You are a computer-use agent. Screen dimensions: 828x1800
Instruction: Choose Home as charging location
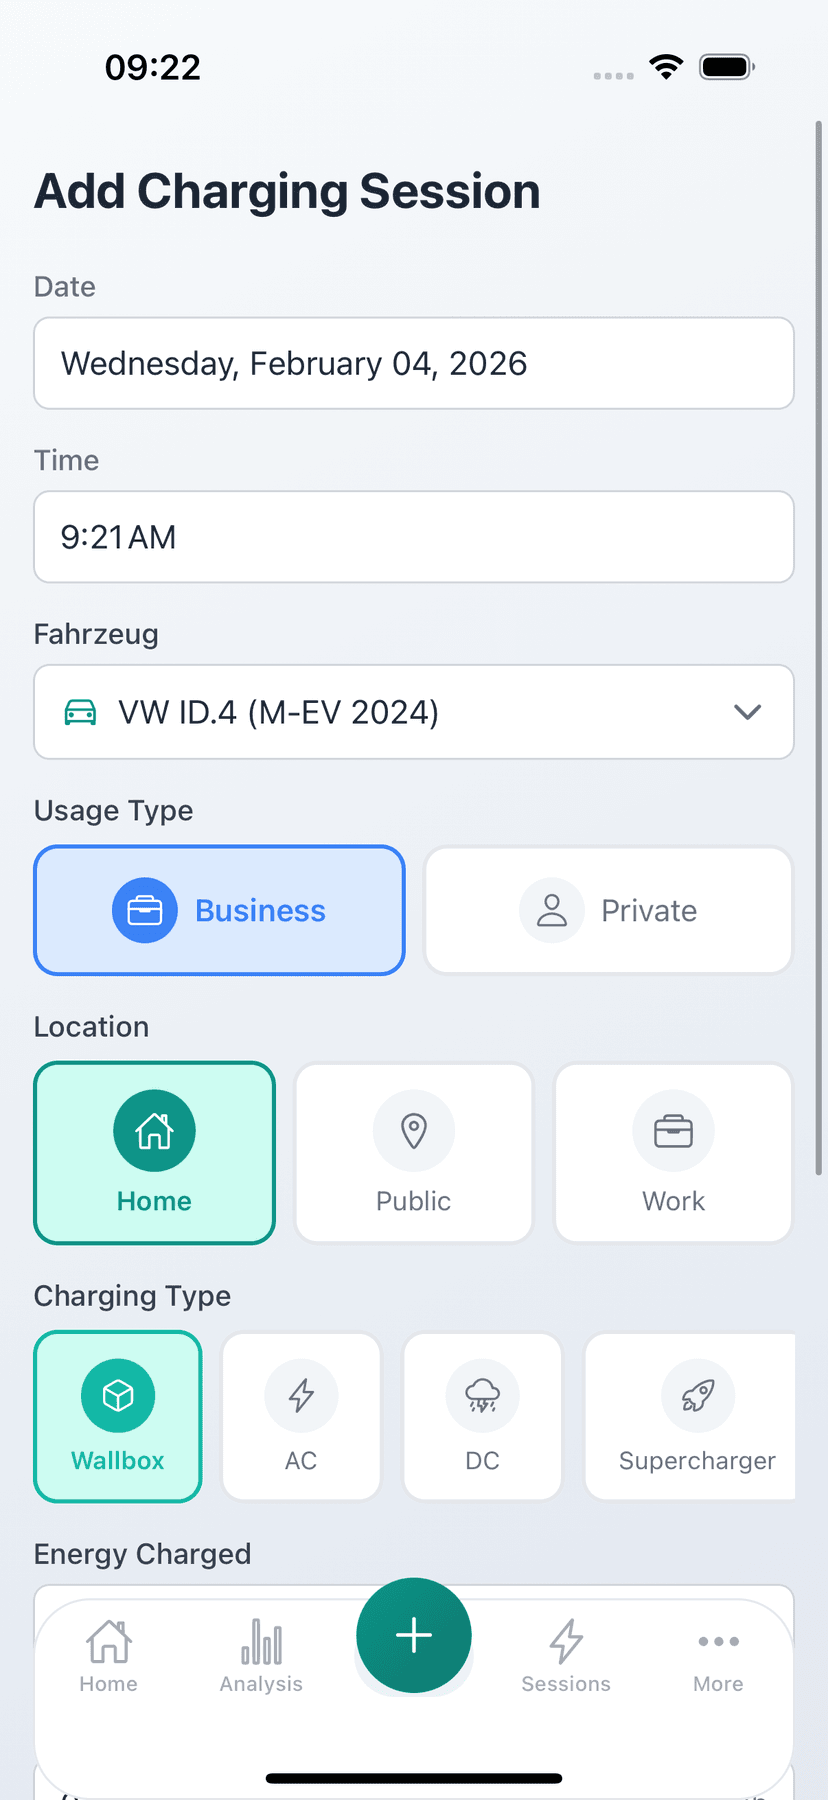(155, 1153)
